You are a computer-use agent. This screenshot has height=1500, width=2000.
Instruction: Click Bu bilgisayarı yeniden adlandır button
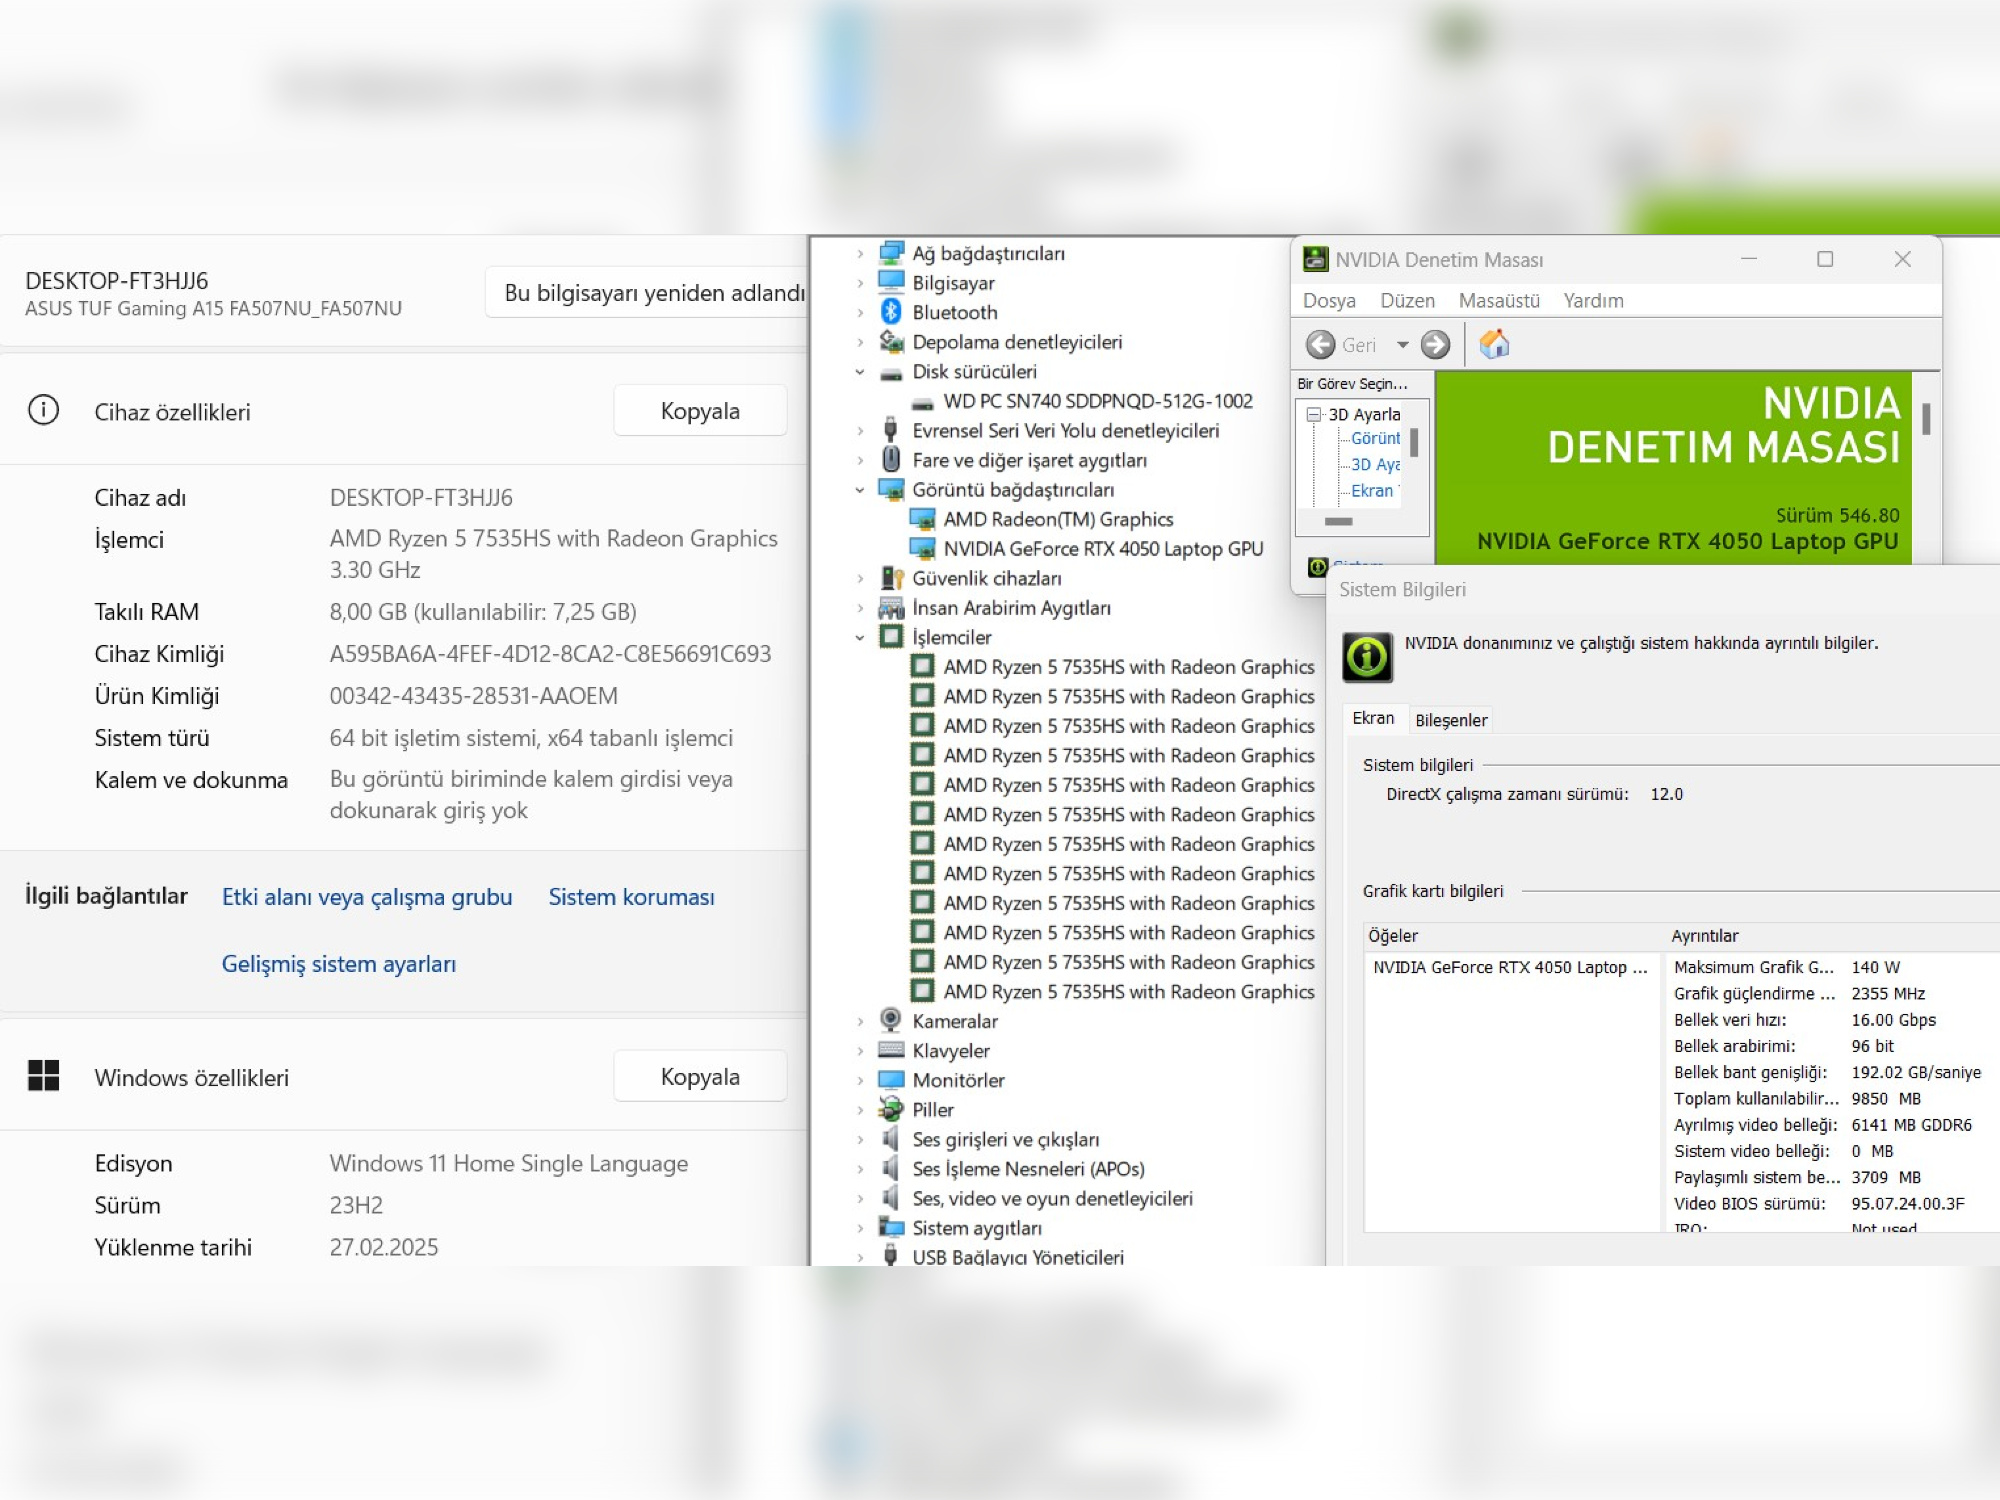(x=647, y=293)
